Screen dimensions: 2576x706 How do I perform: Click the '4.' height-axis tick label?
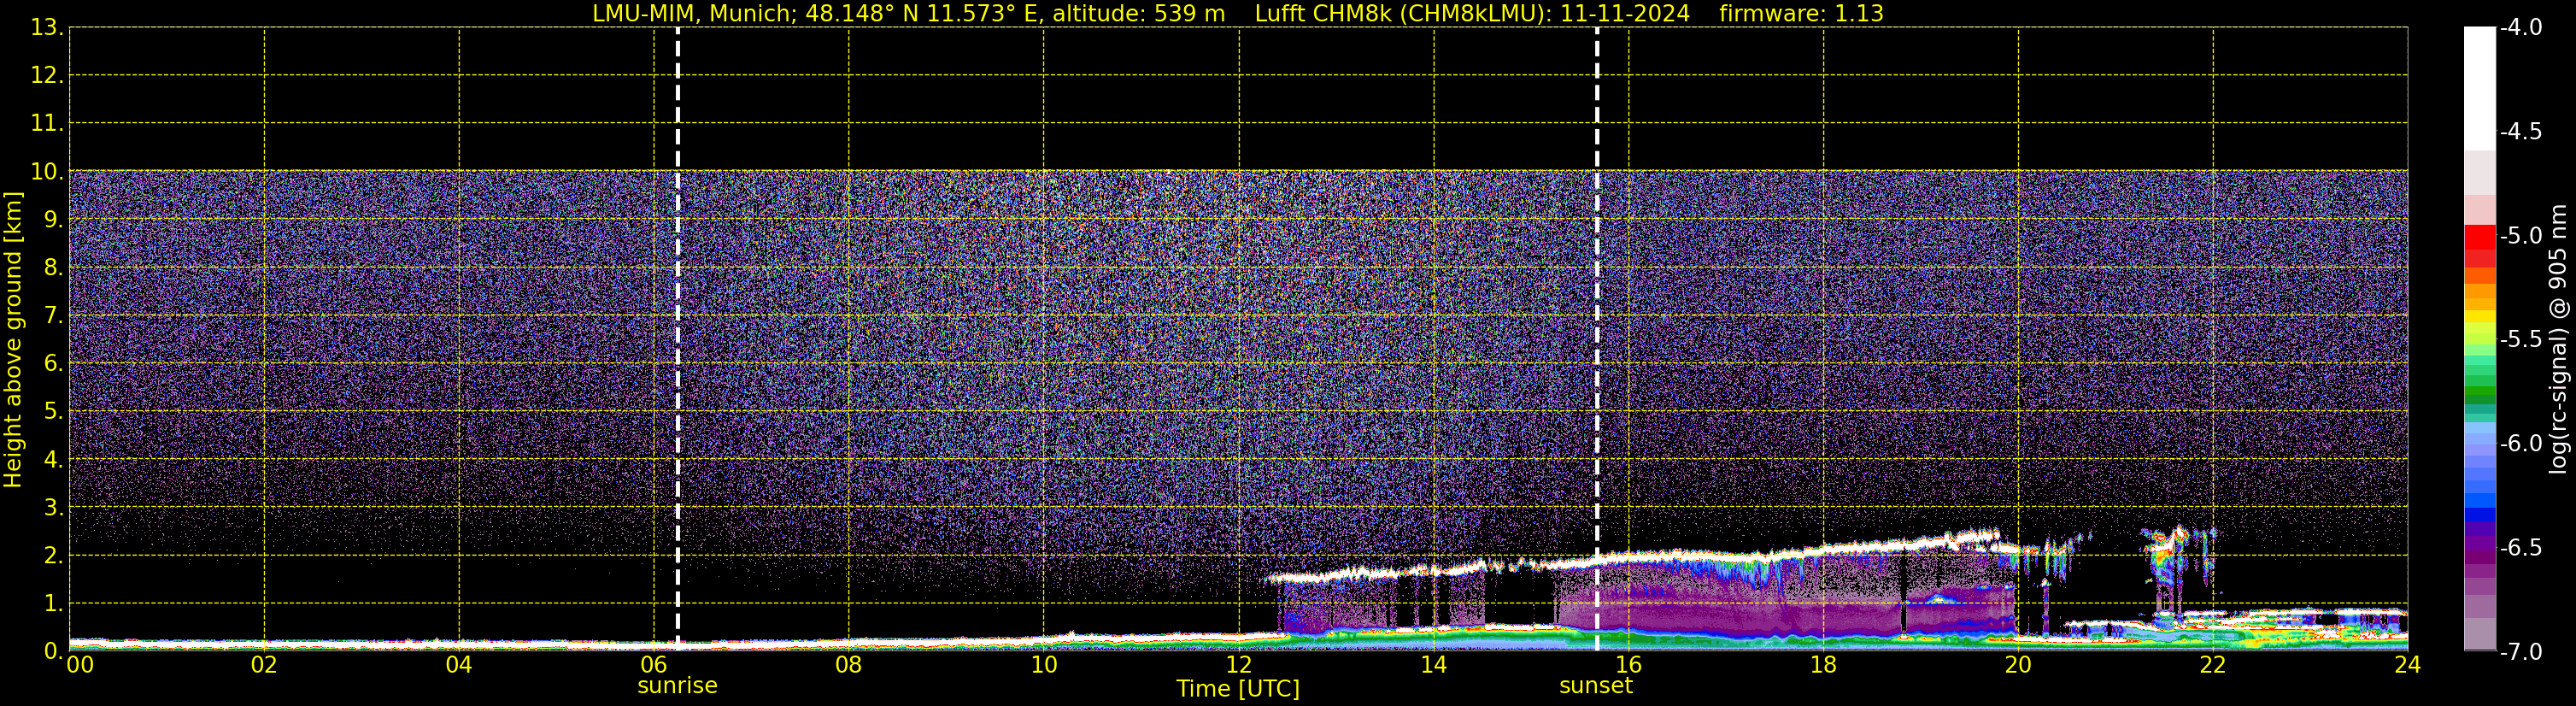click(53, 460)
